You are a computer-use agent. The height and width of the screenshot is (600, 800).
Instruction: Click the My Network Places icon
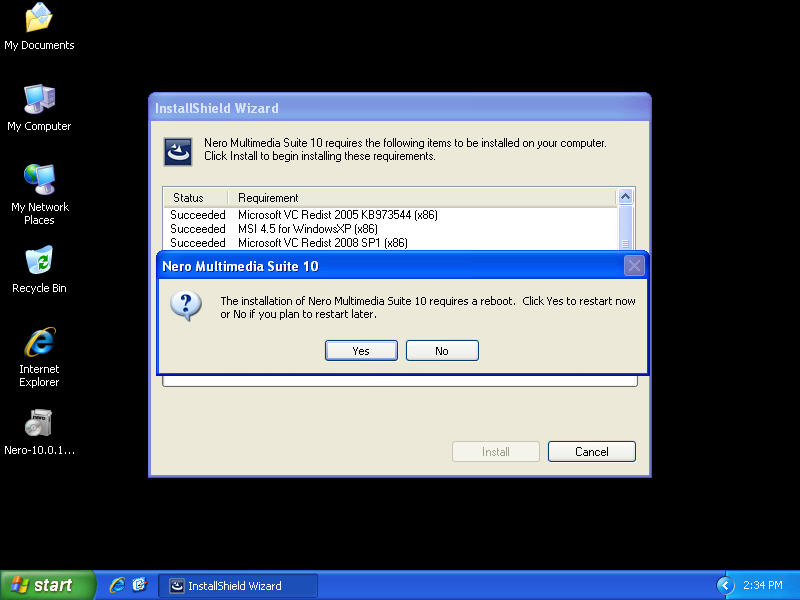coord(39,181)
